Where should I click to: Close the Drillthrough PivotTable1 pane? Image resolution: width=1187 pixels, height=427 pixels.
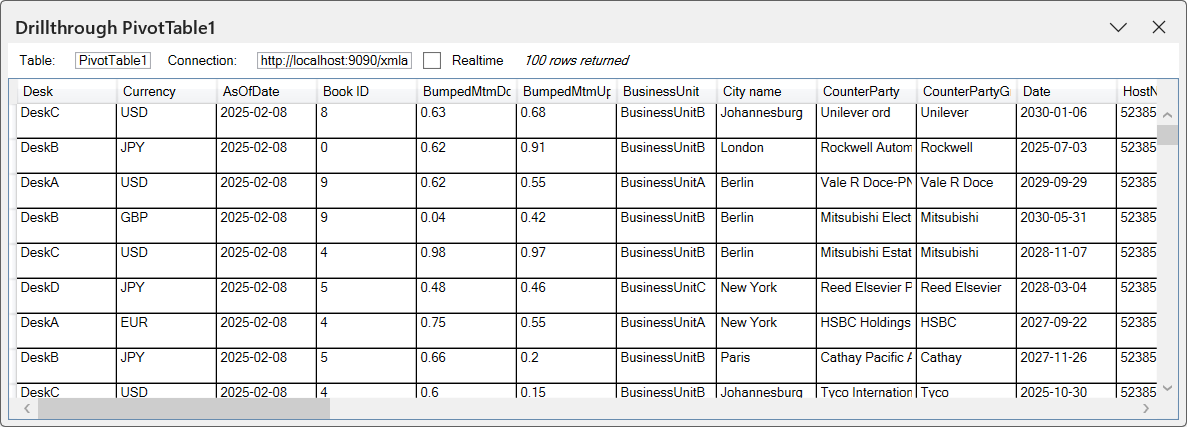(x=1159, y=28)
